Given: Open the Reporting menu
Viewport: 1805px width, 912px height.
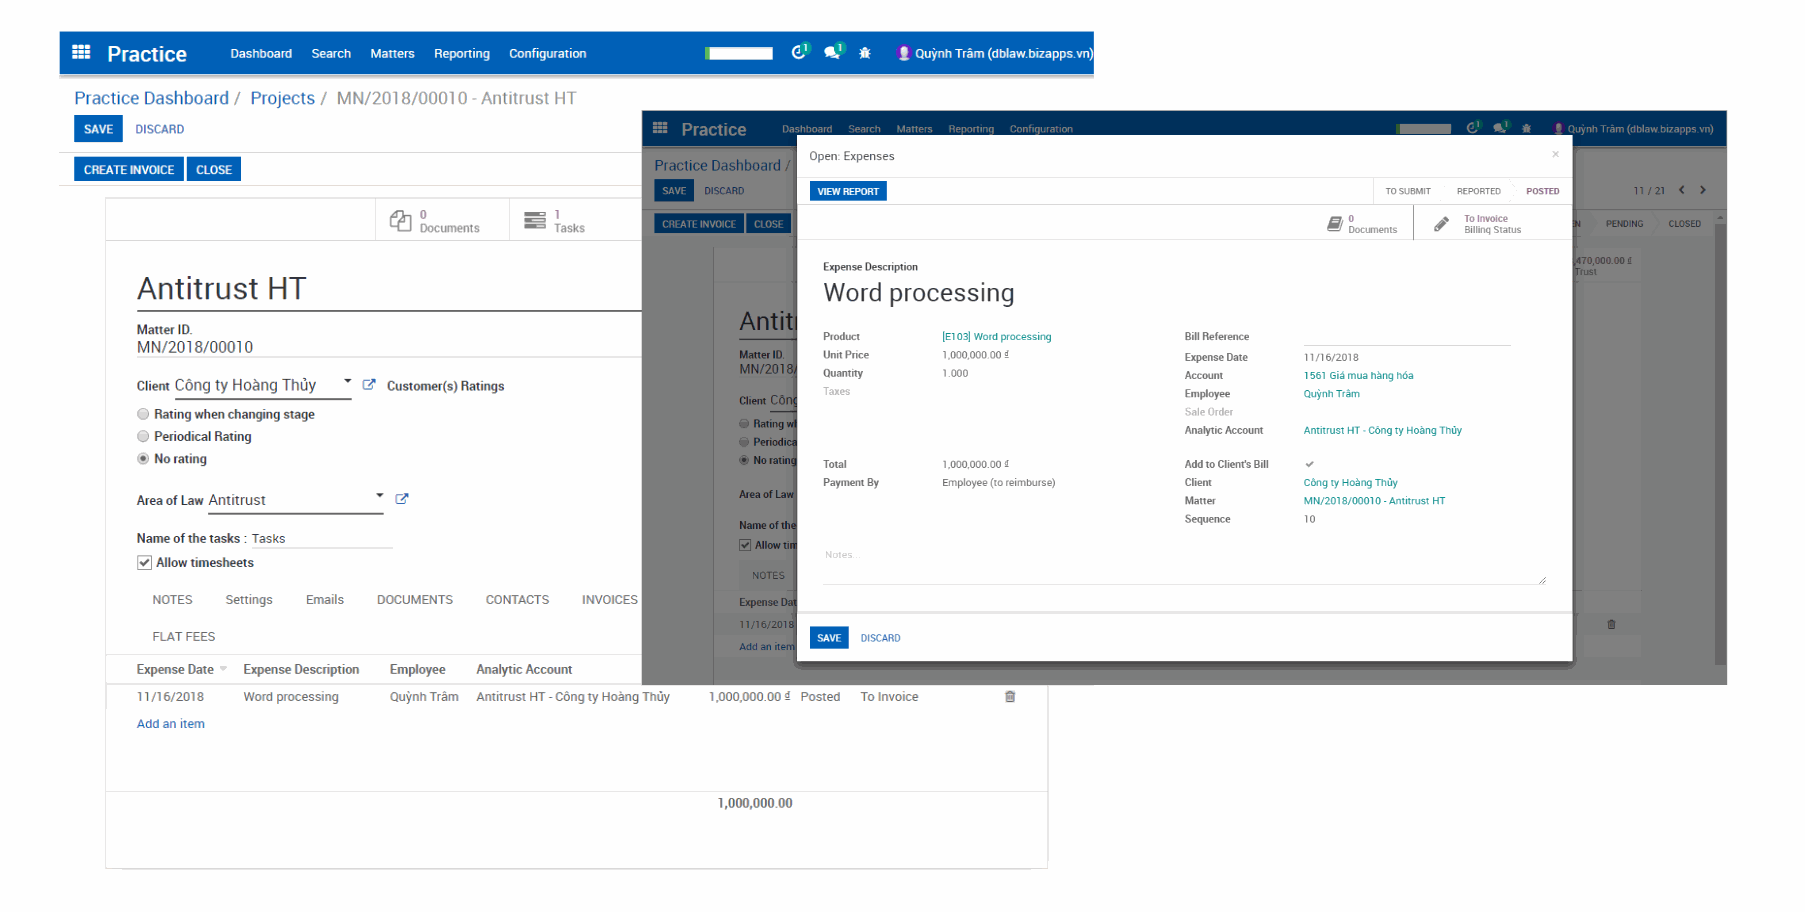Looking at the screenshot, I should (x=461, y=54).
